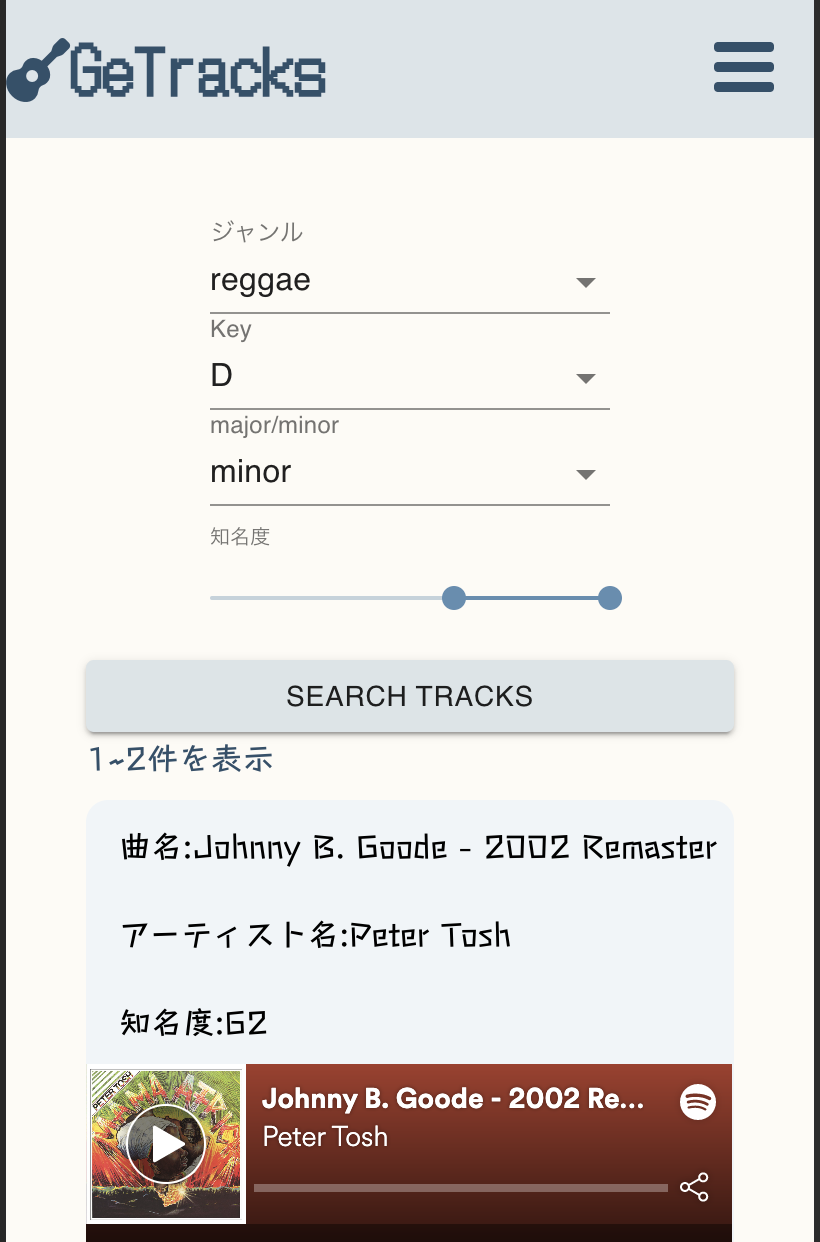Click the Spotify logo on the player
Image resolution: width=820 pixels, height=1242 pixels.
[699, 1102]
